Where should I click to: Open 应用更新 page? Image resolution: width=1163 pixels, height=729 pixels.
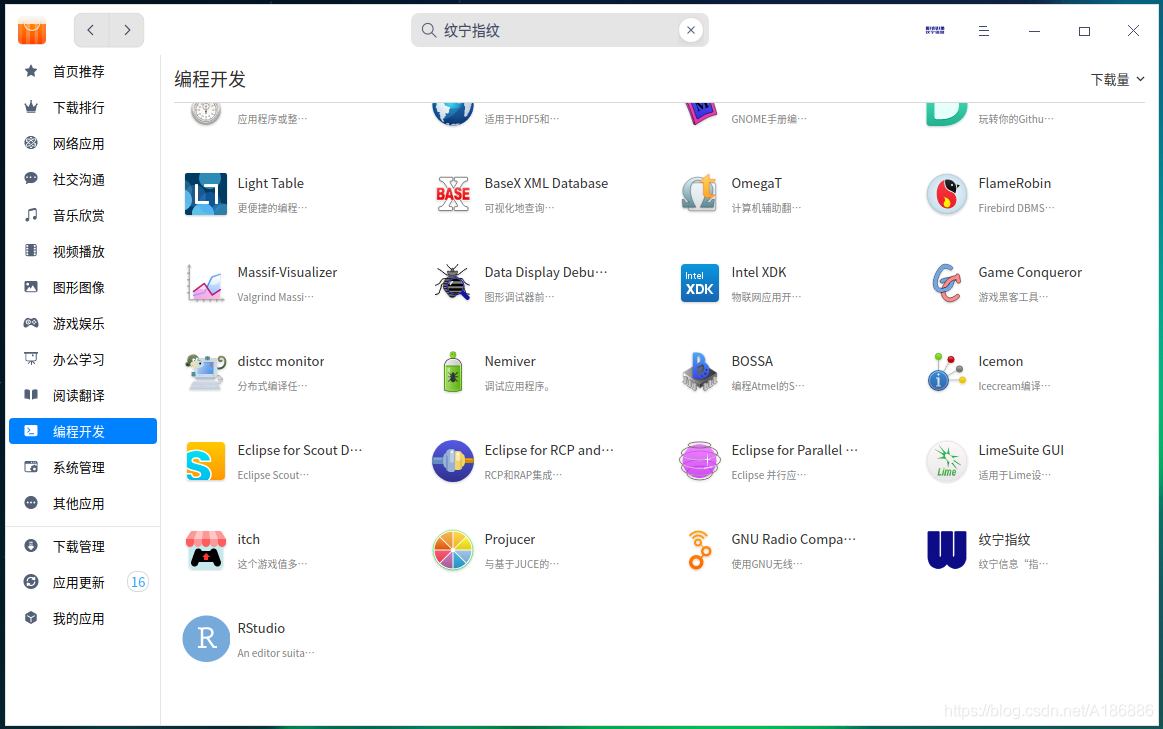(x=83, y=583)
